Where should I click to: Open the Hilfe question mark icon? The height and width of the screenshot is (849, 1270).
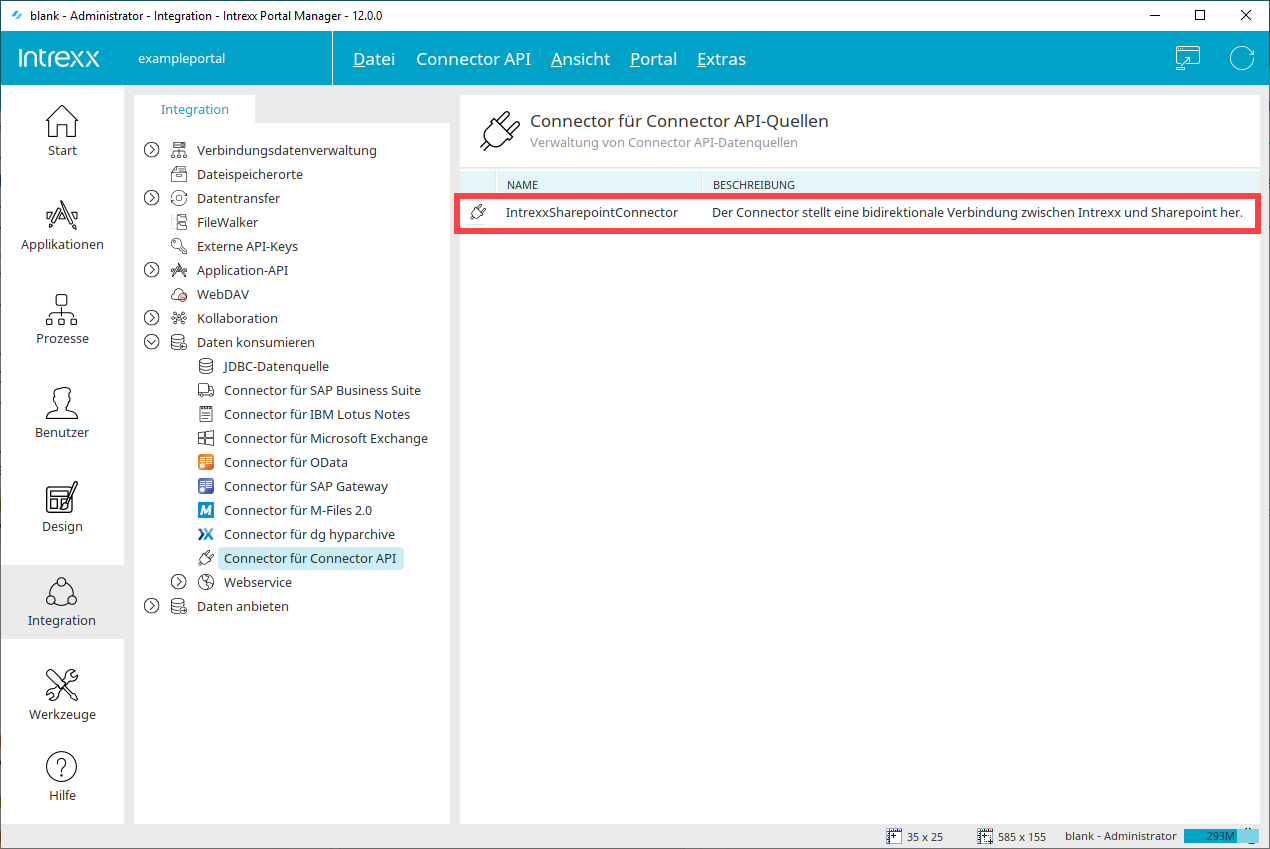62,768
